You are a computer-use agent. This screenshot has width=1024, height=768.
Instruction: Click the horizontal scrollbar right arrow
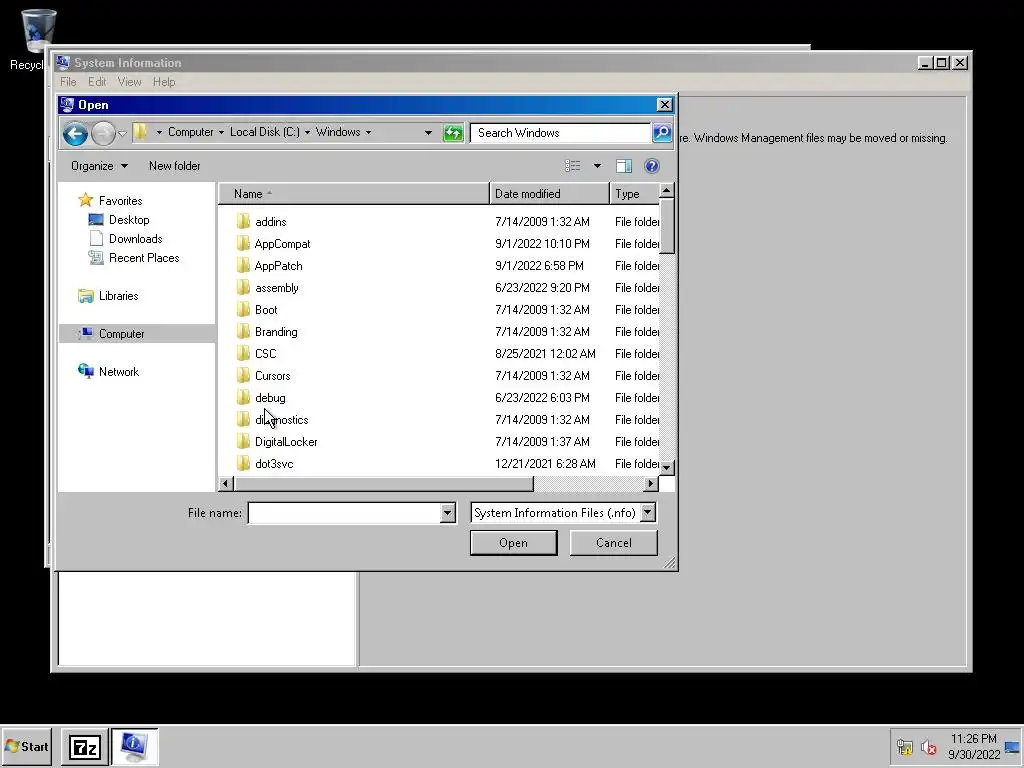pyautogui.click(x=650, y=483)
